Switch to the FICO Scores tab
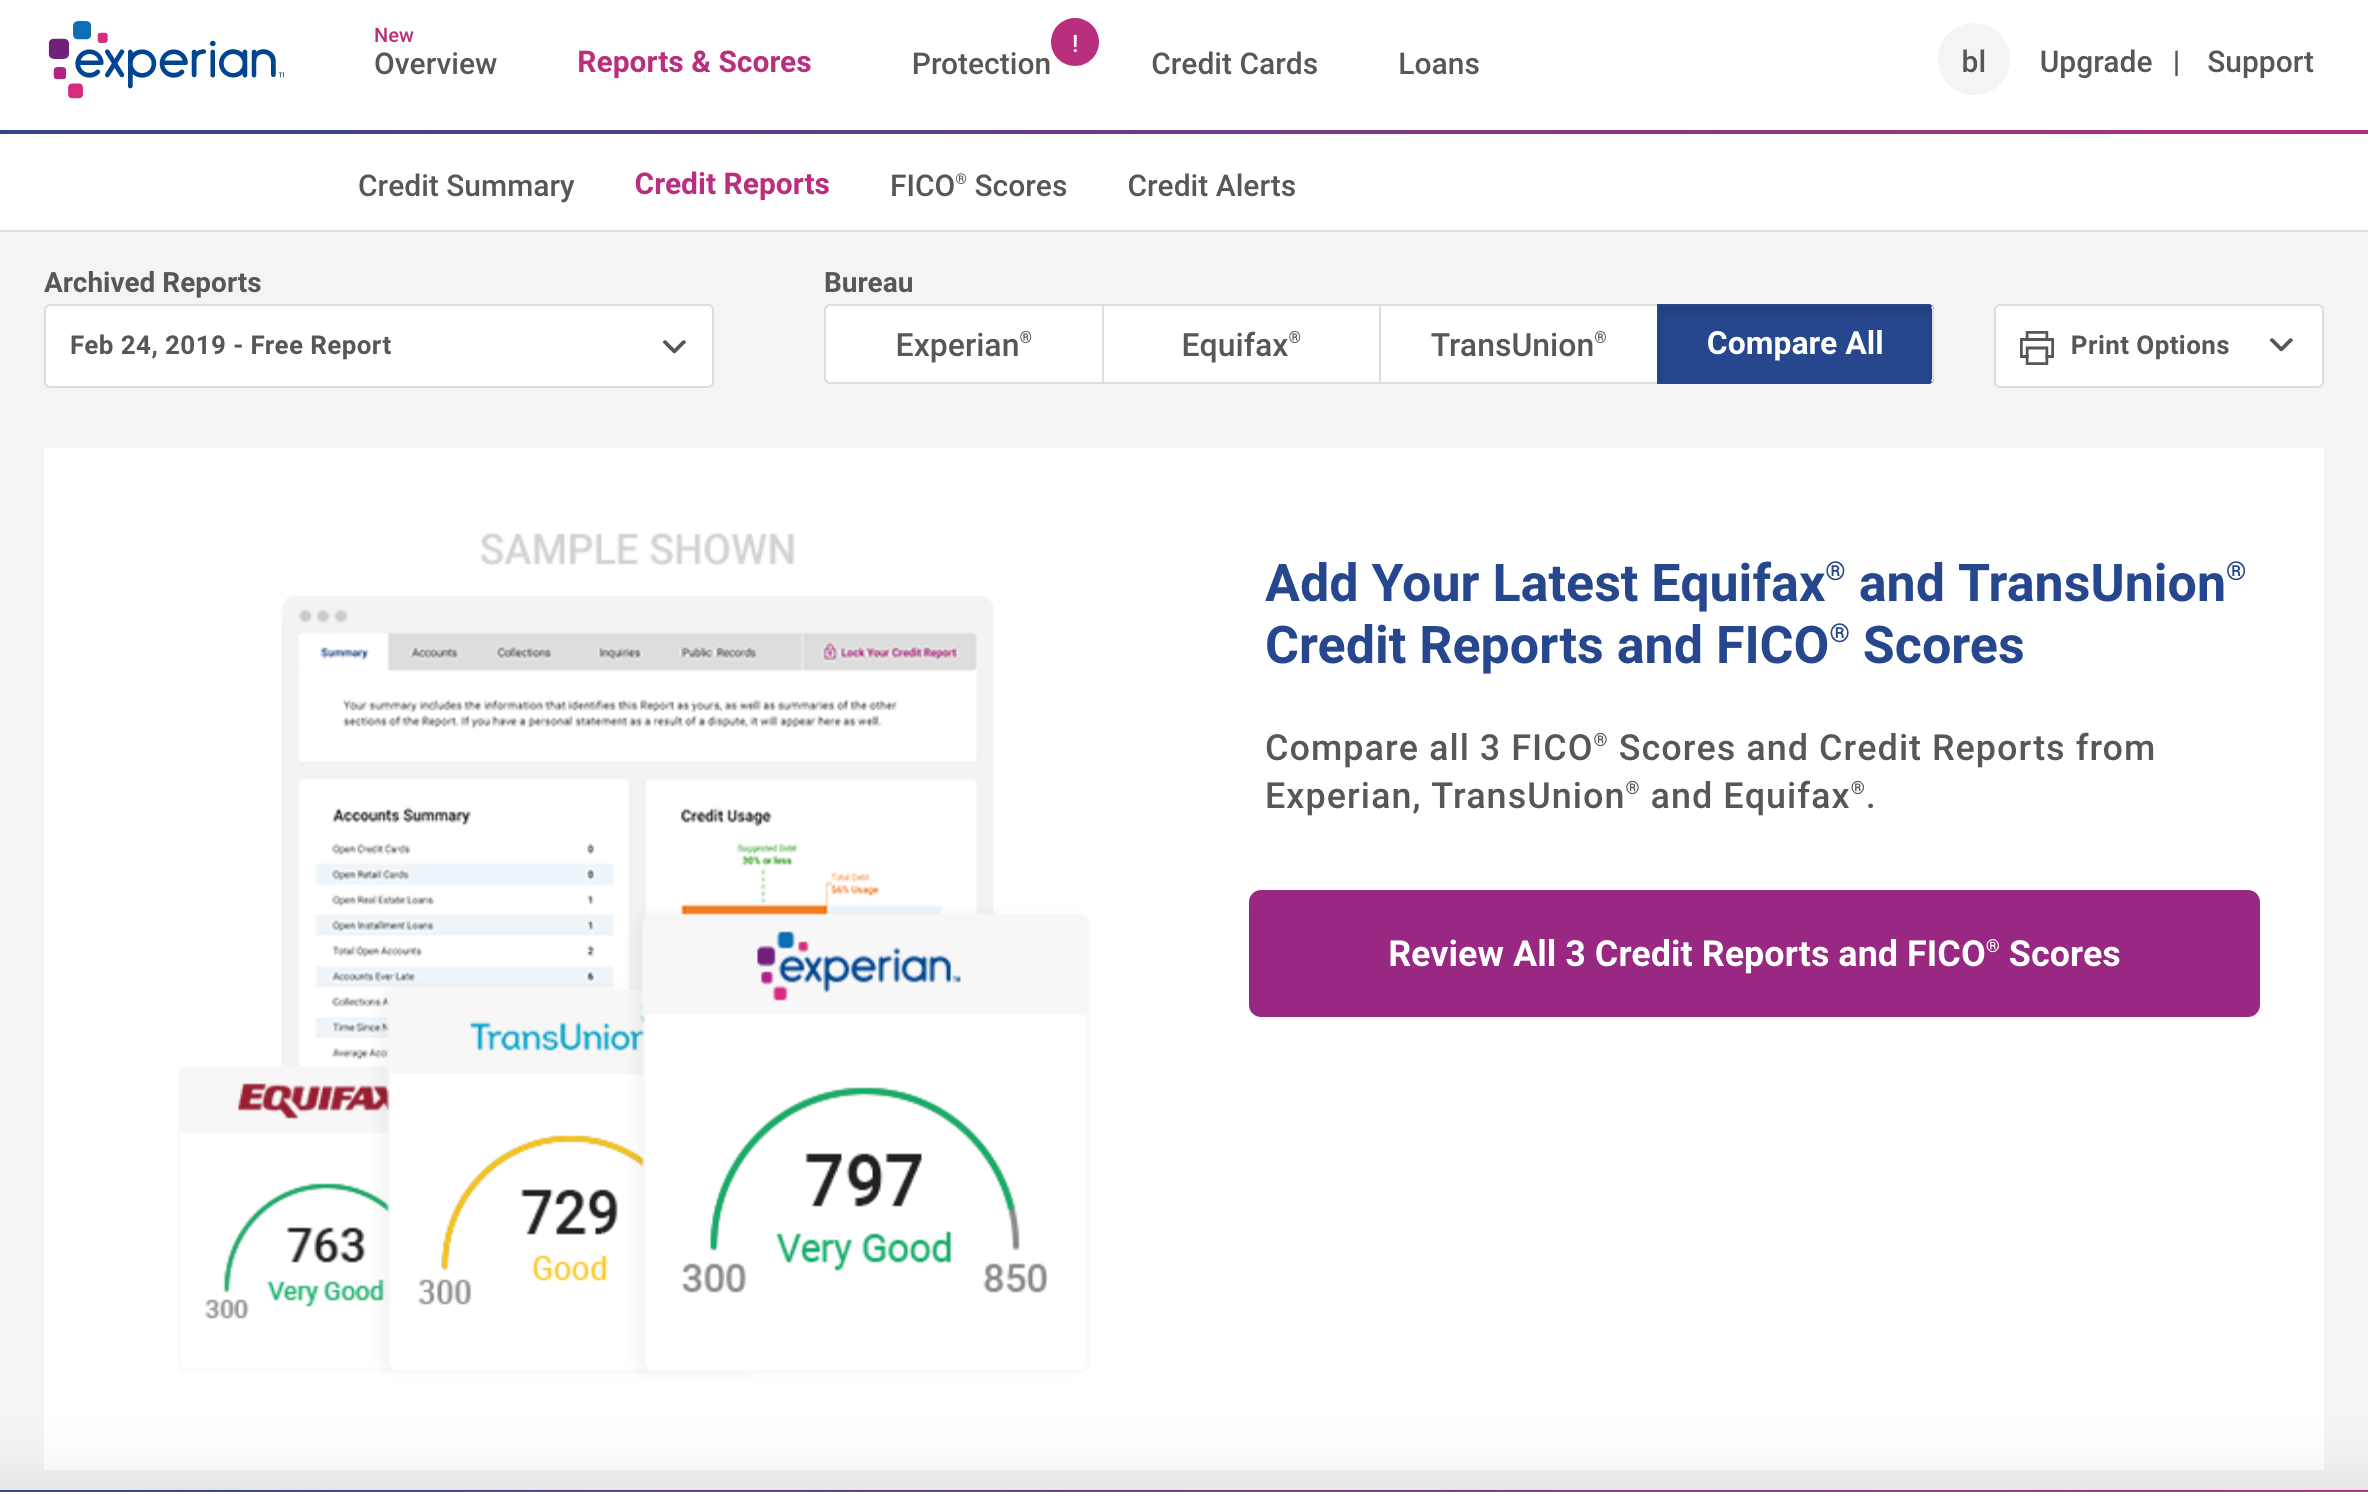Image resolution: width=2368 pixels, height=1492 pixels. pos(978,184)
